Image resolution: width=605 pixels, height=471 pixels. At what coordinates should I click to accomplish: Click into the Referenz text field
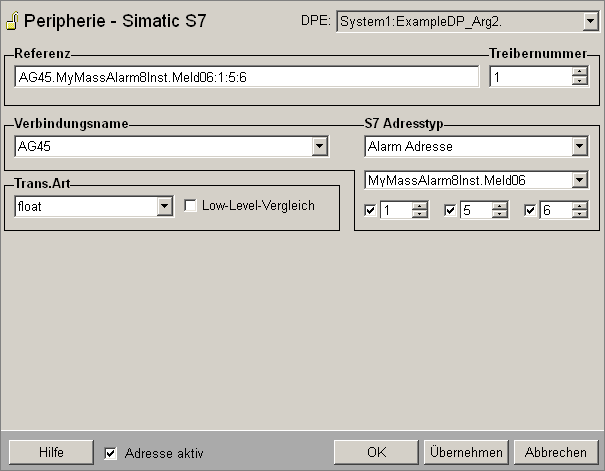click(247, 77)
